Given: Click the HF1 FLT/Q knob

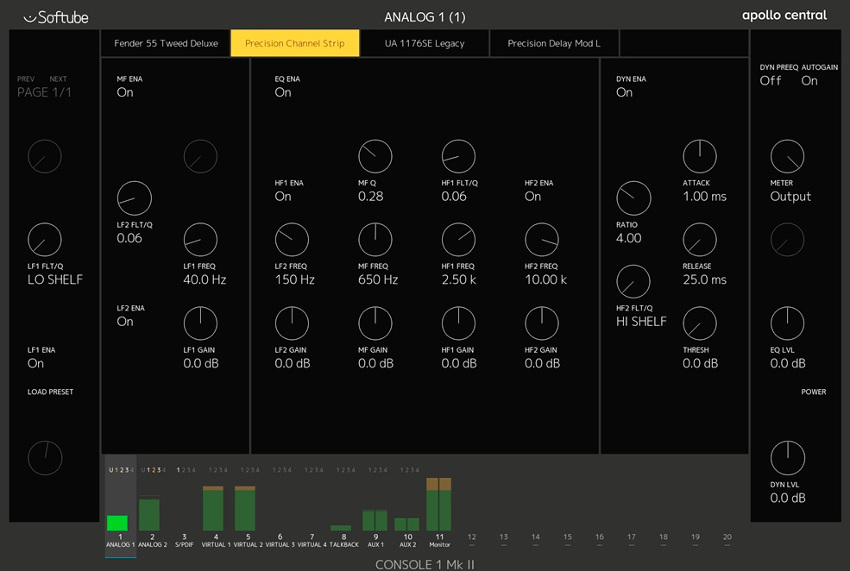Looking at the screenshot, I should (x=459, y=156).
